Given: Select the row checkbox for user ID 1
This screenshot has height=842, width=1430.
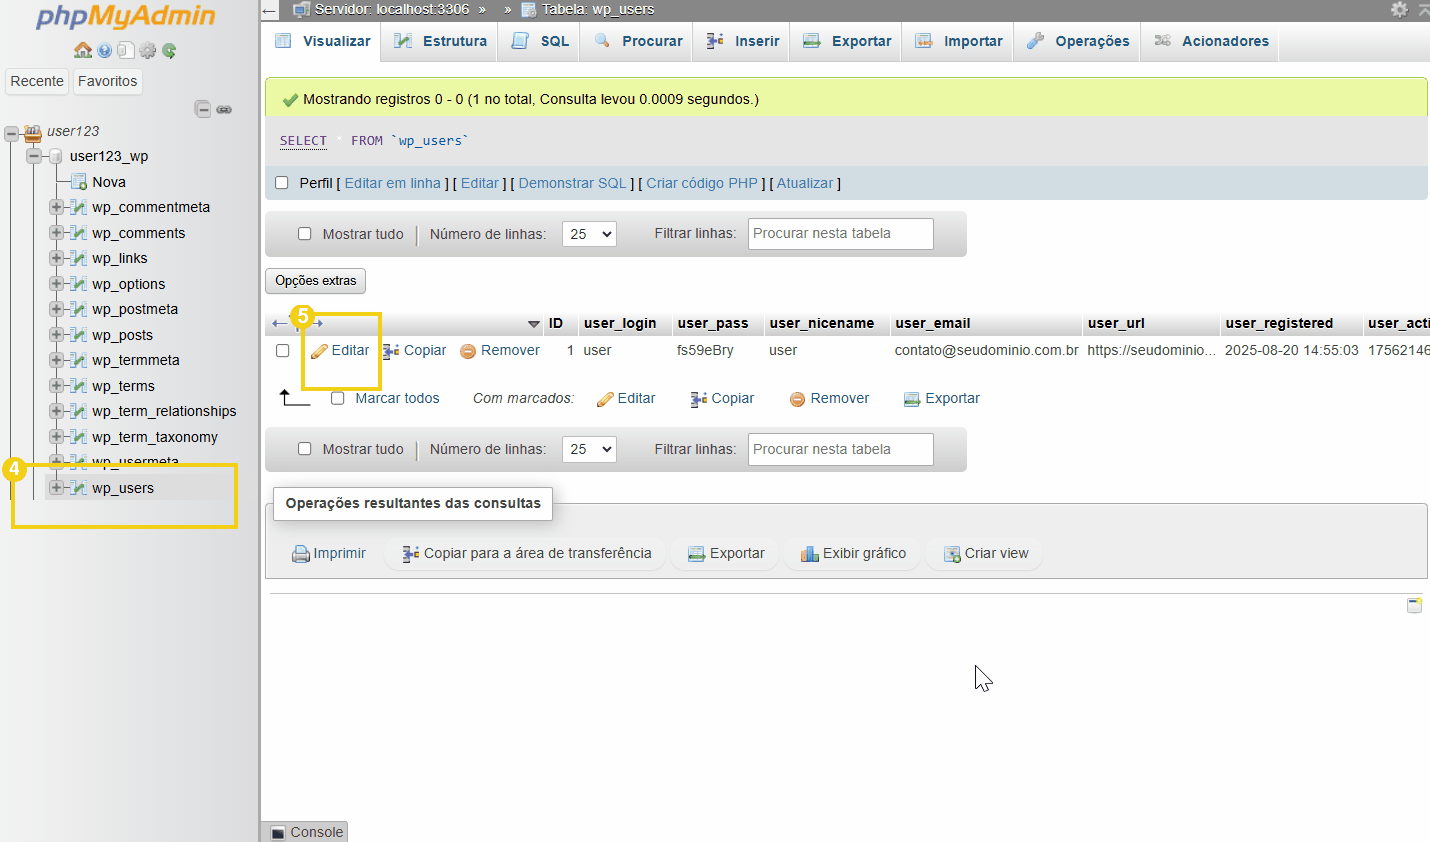Looking at the screenshot, I should (283, 351).
